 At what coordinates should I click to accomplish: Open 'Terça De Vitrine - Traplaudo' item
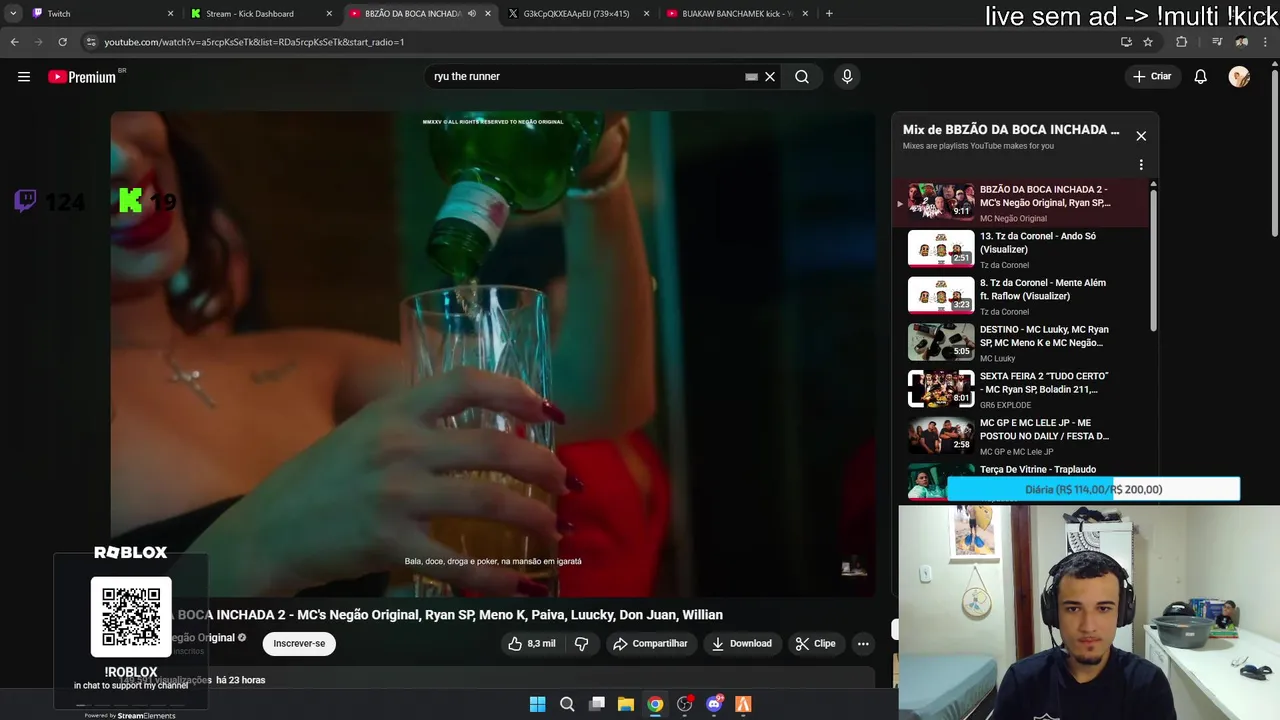coord(1020,479)
